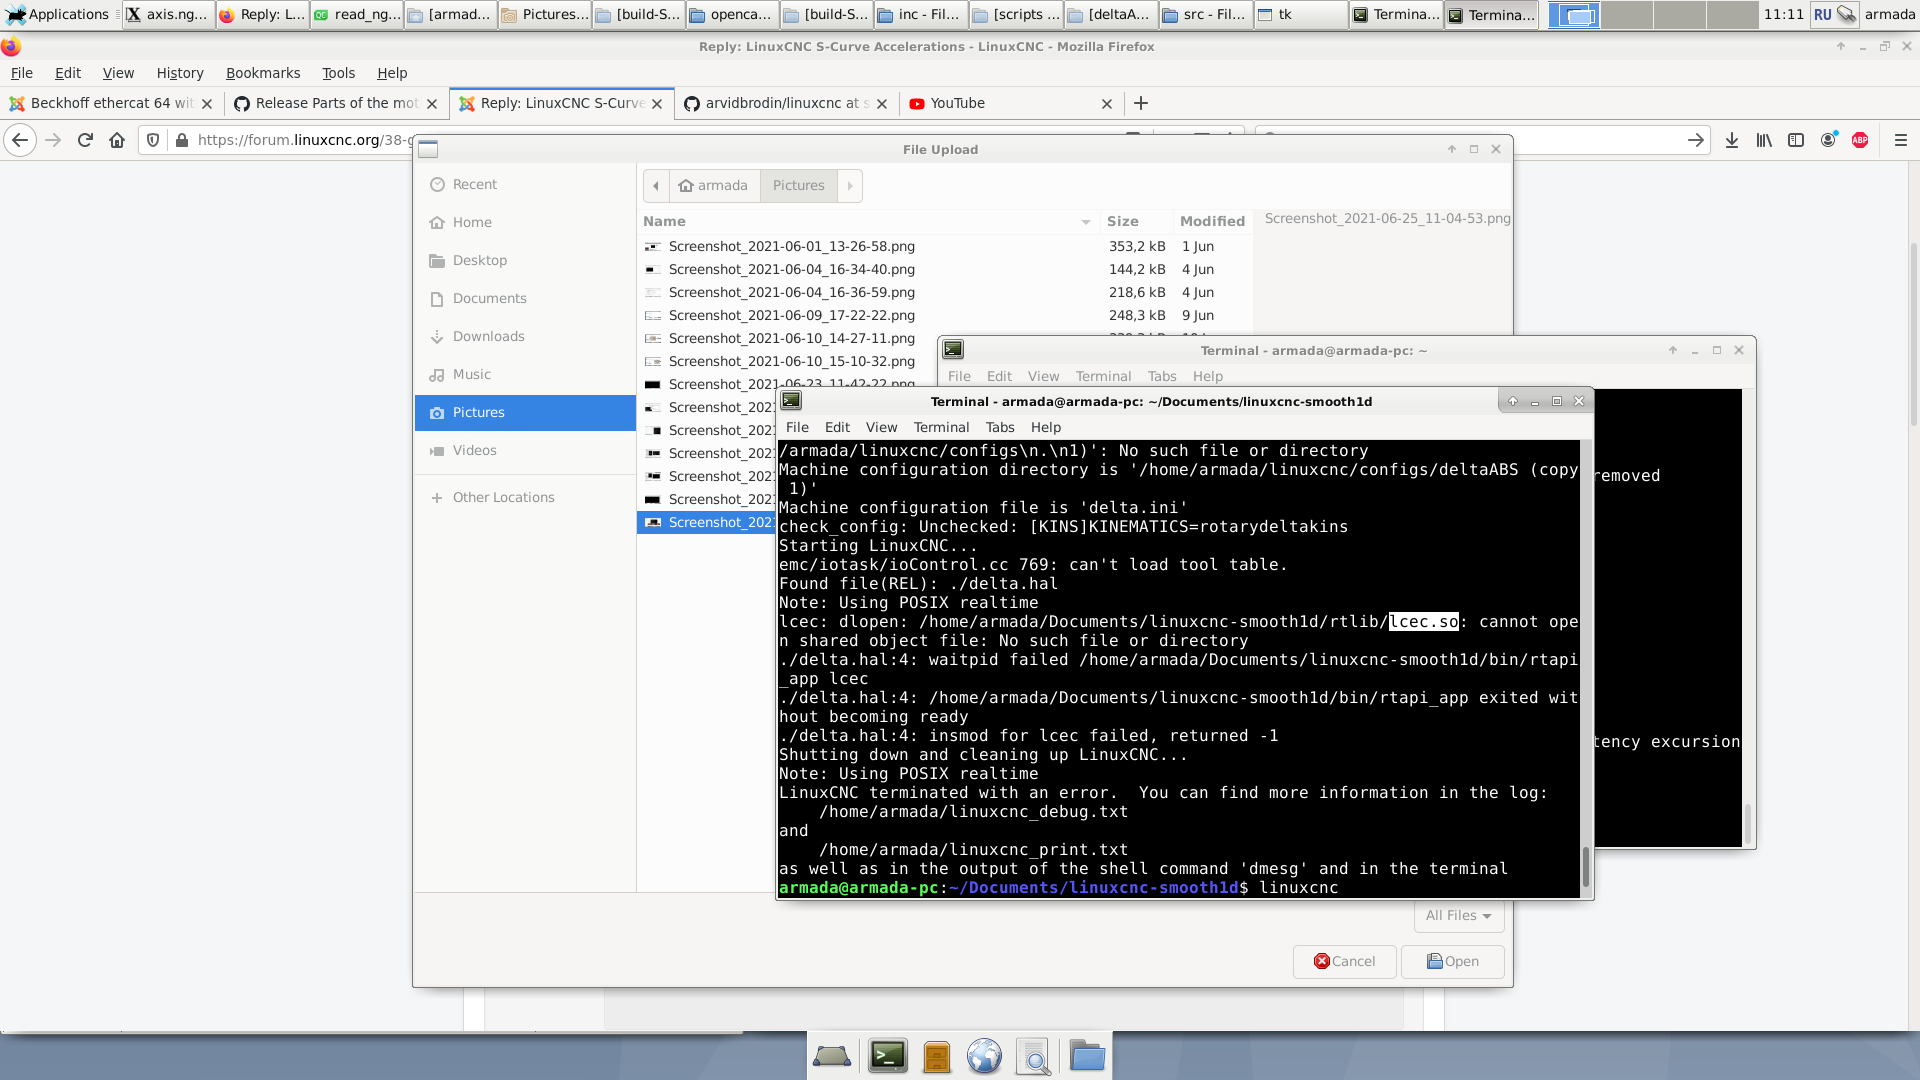1920x1080 pixels.
Task: Open a new Firefox tab
Action: click(1141, 103)
